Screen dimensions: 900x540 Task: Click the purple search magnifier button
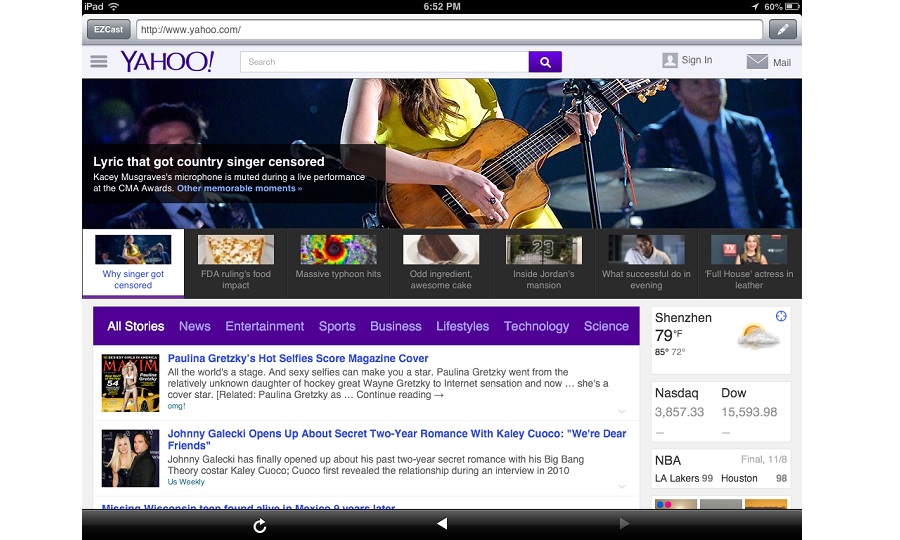click(x=545, y=62)
